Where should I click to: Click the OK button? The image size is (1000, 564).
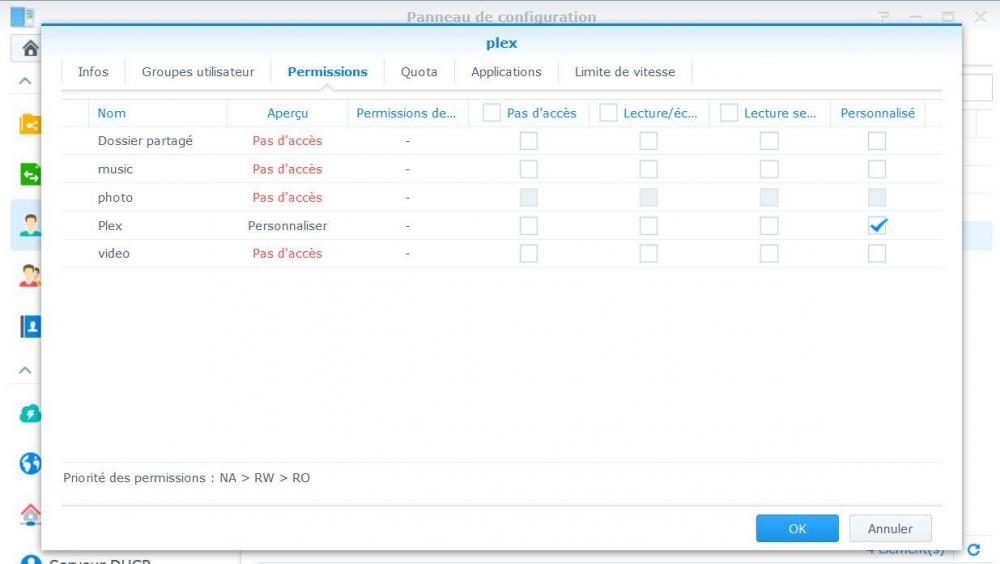(797, 529)
